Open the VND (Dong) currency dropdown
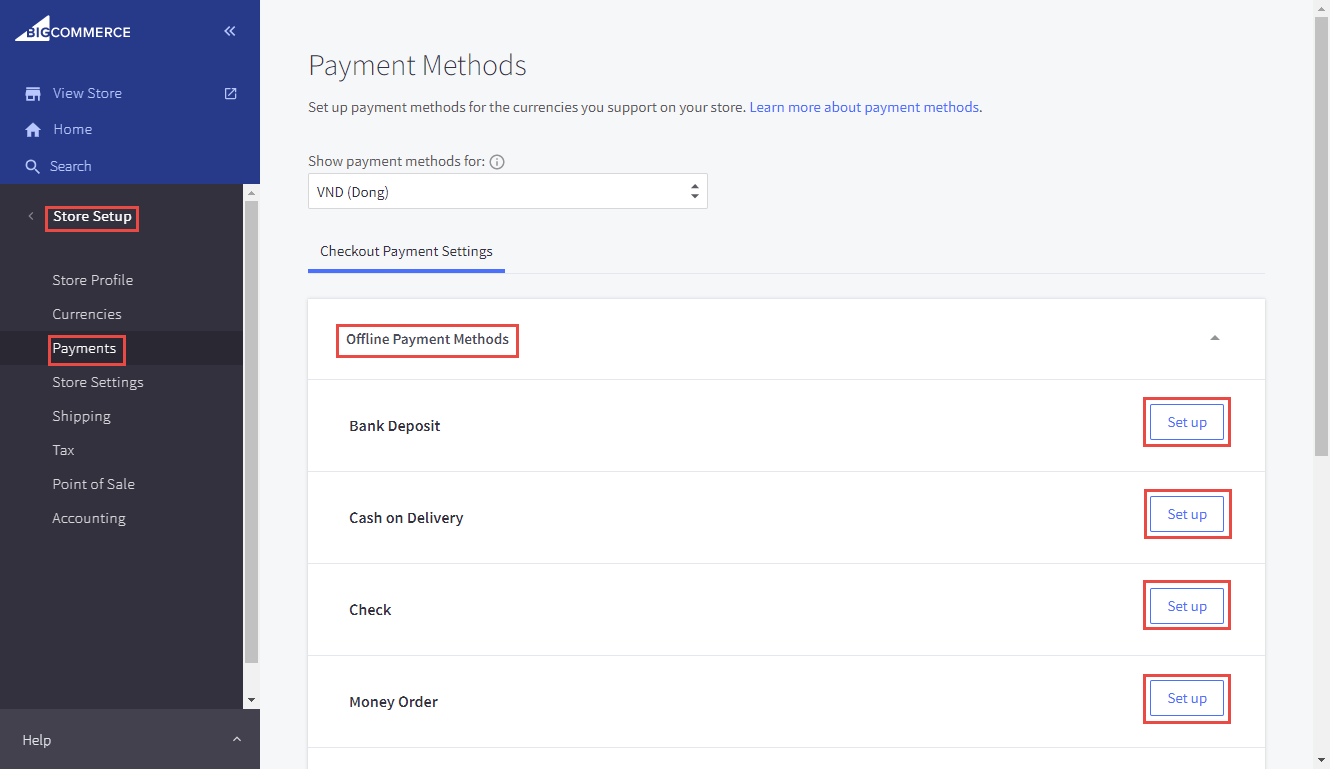This screenshot has height=769, width=1330. (x=507, y=192)
